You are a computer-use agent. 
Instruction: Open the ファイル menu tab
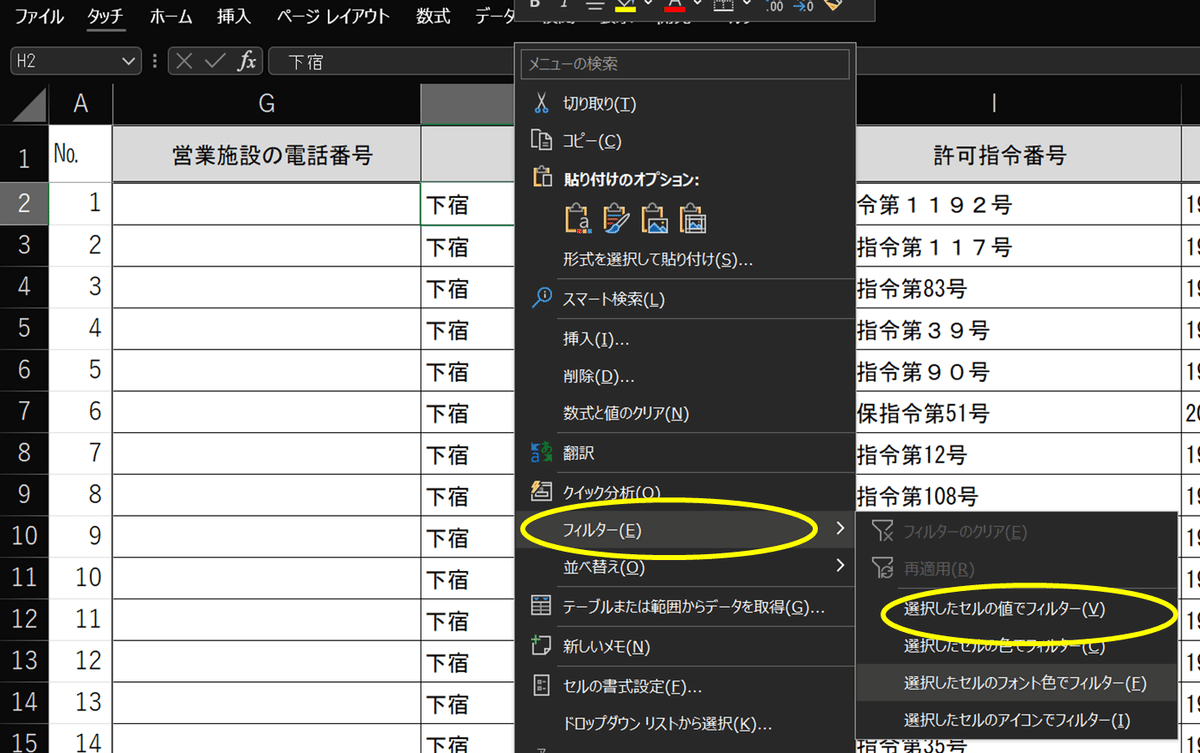[39, 16]
